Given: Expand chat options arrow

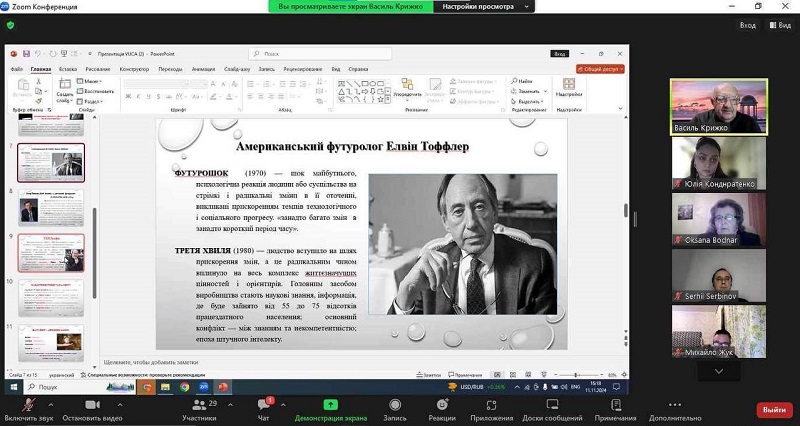Looking at the screenshot, I should [283, 405].
